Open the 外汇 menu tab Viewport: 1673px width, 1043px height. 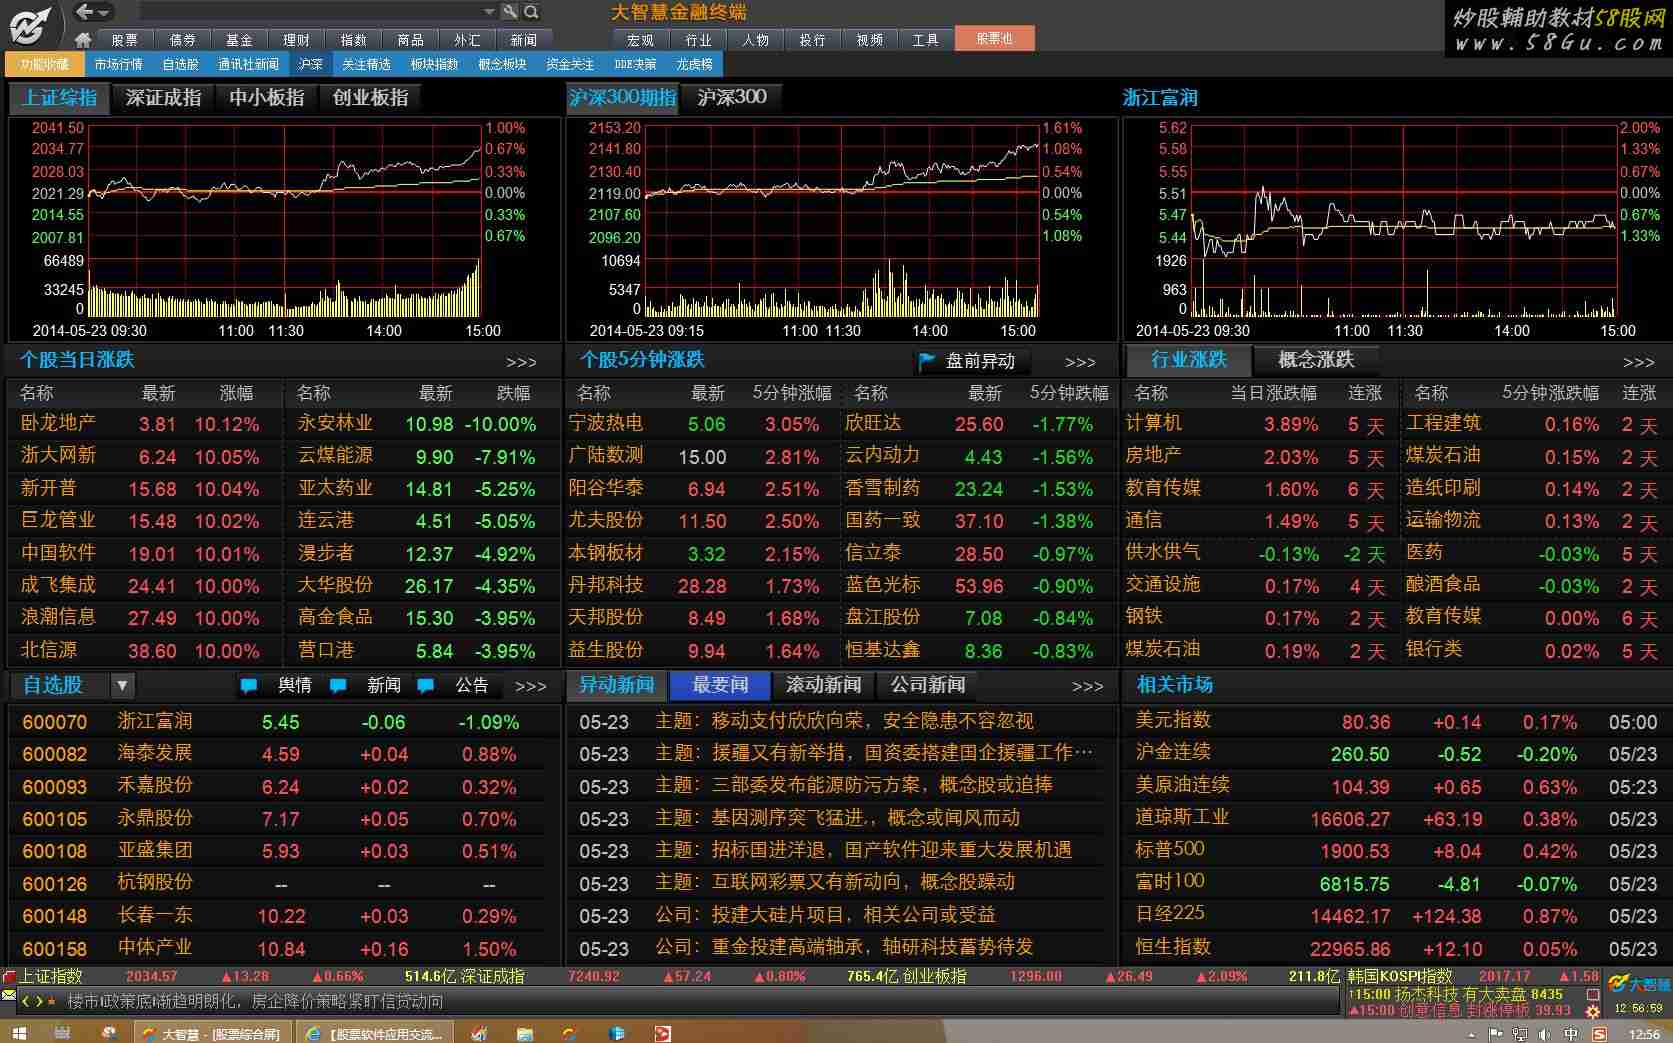coord(467,40)
